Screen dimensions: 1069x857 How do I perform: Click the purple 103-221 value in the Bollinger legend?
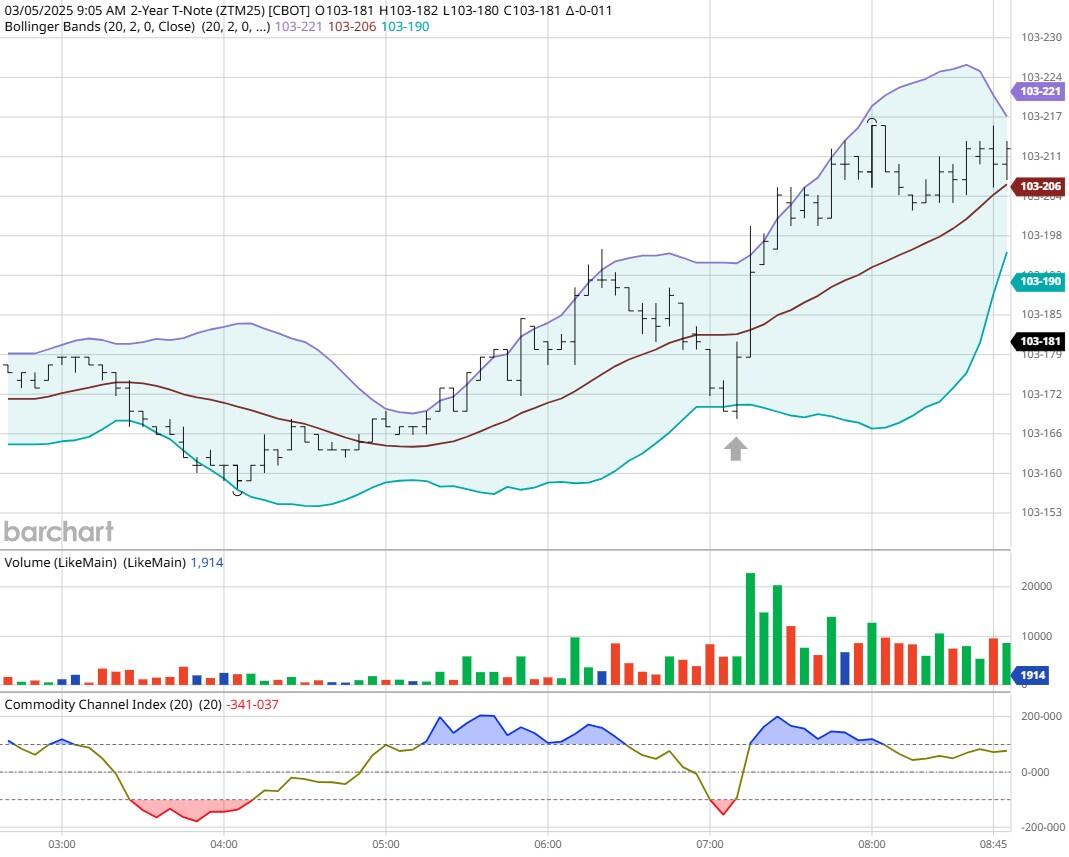tap(298, 27)
